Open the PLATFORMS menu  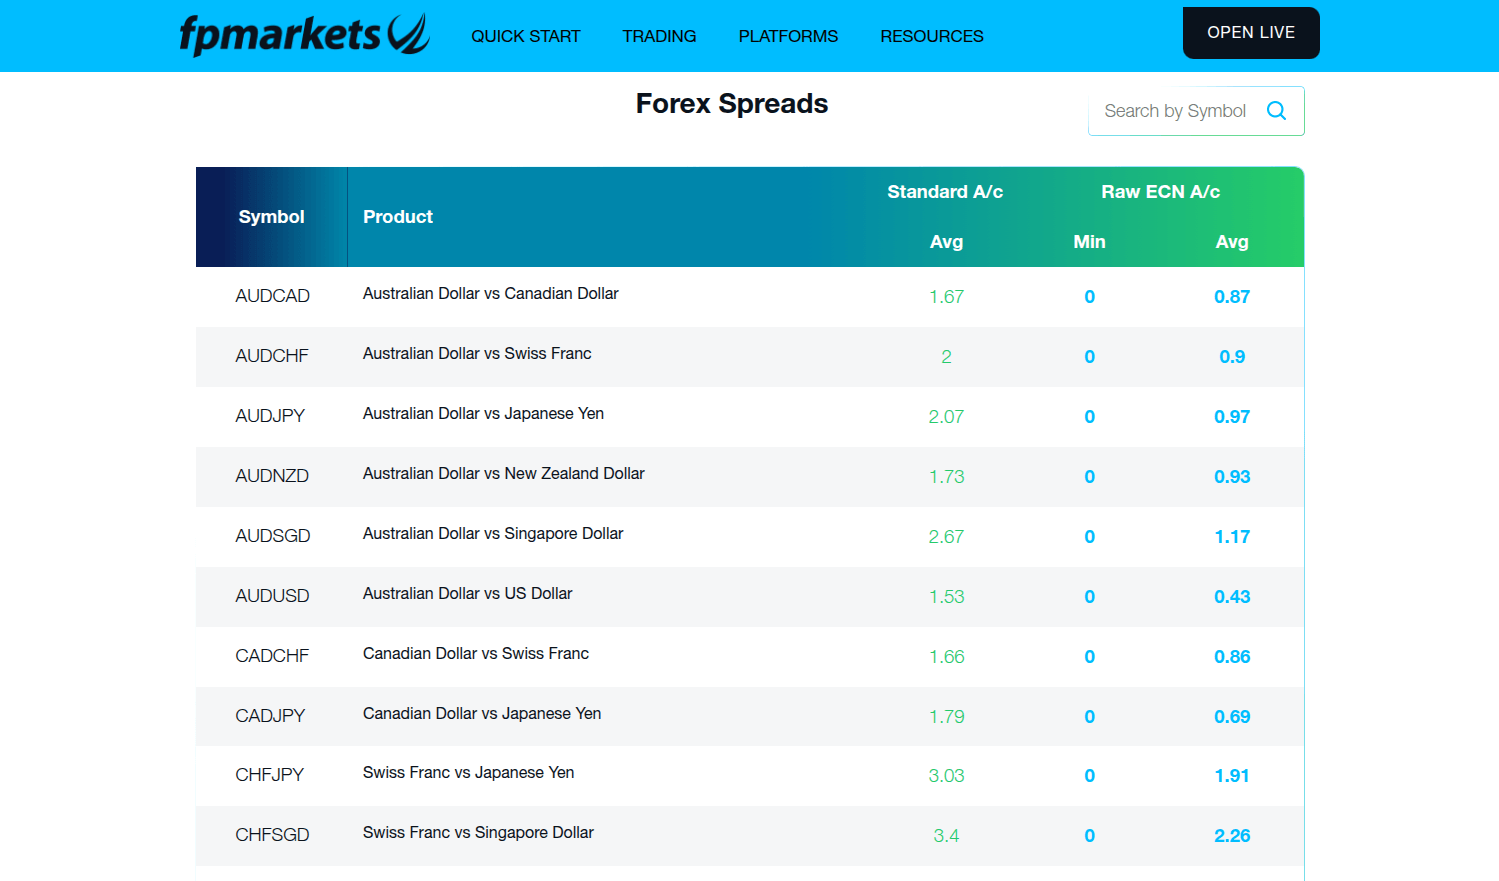[788, 36]
